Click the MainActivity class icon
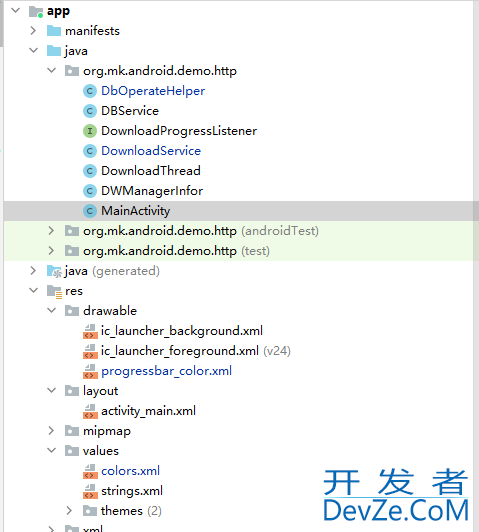Image resolution: width=479 pixels, height=532 pixels. tap(90, 211)
